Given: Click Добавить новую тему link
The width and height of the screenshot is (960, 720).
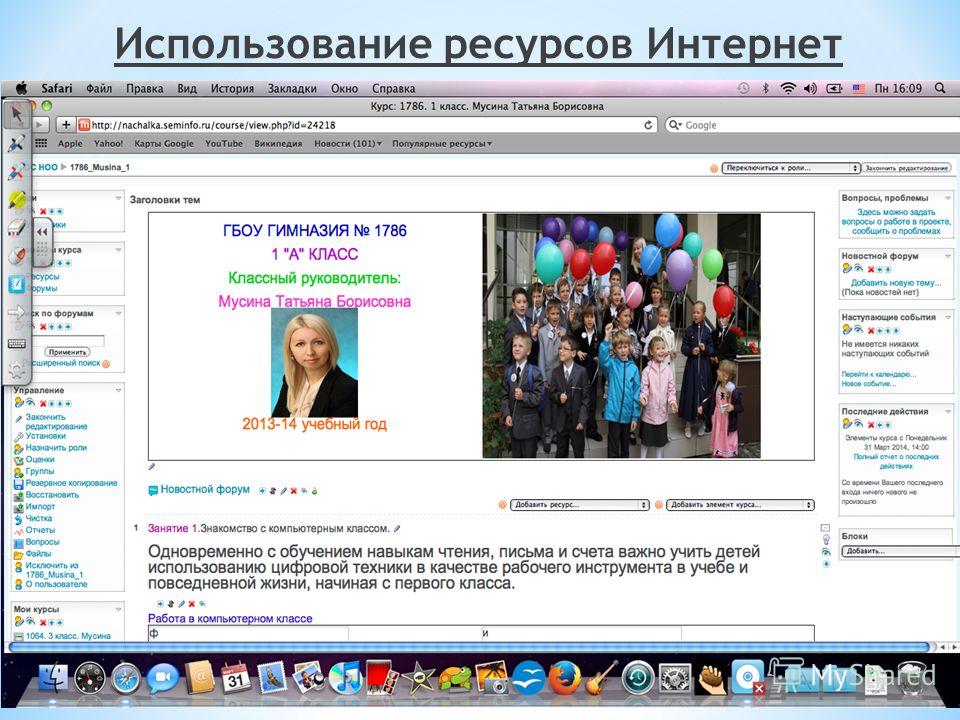Looking at the screenshot, I should click(896, 282).
